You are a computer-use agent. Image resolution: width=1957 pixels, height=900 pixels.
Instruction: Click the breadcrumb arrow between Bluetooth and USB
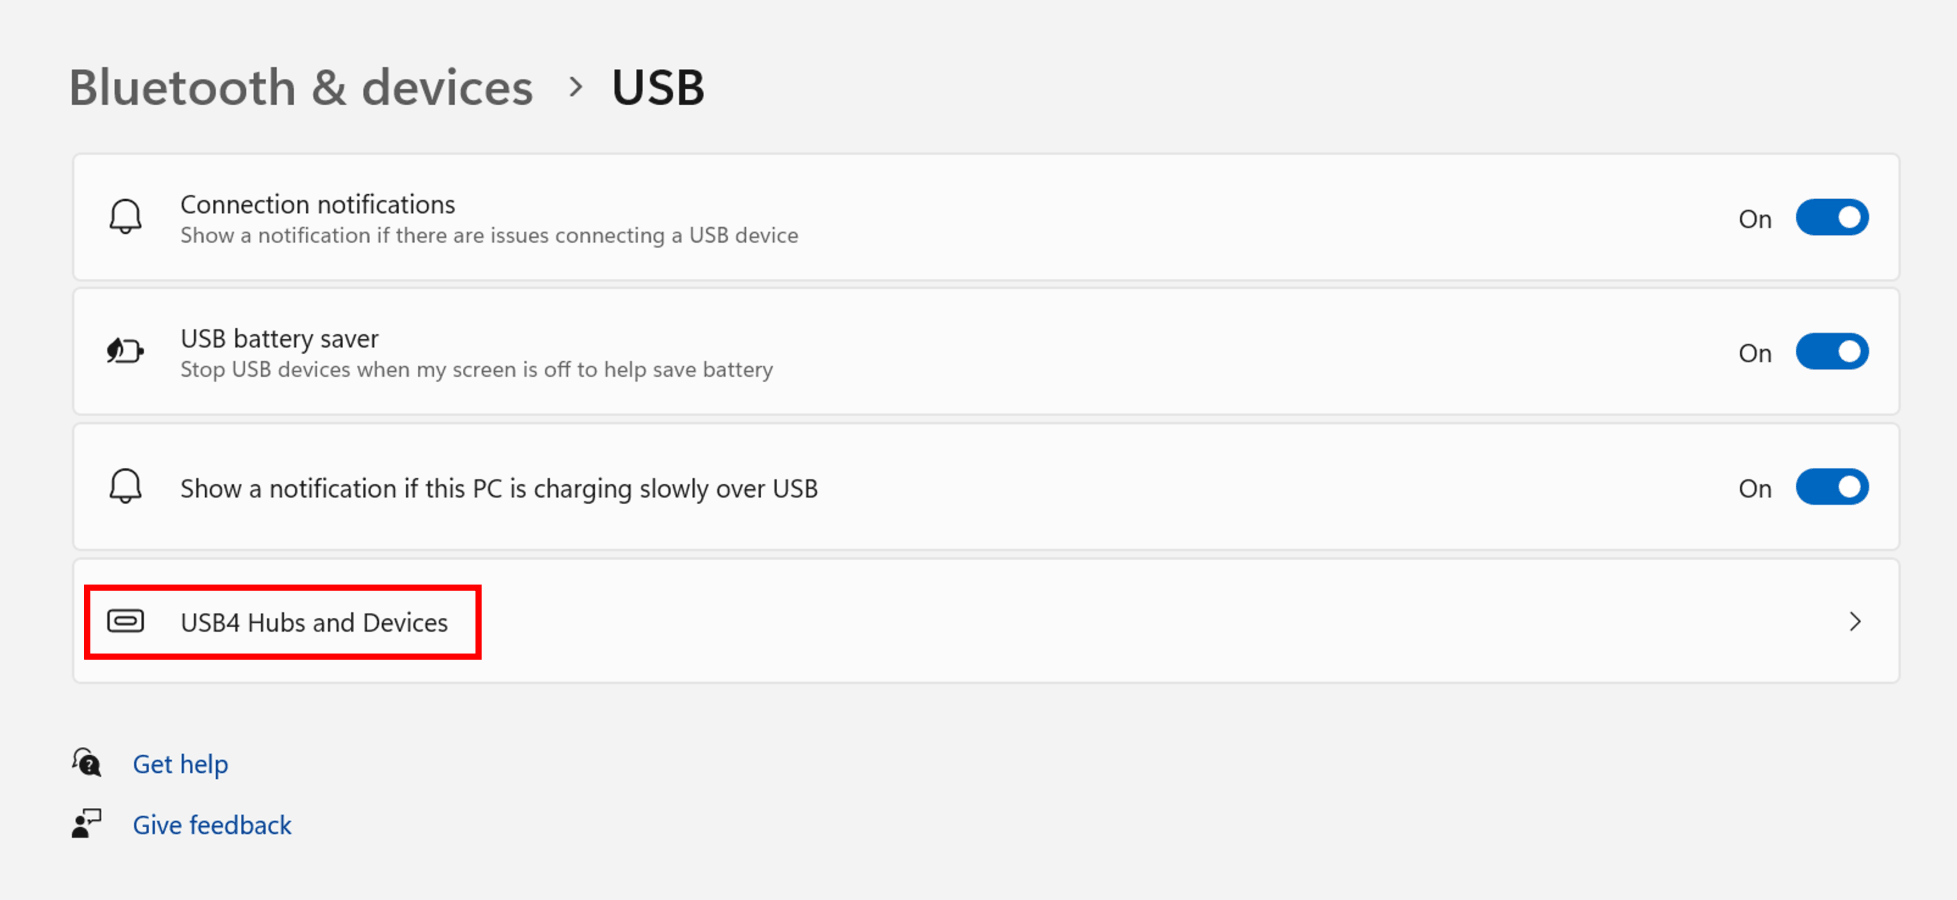coord(575,88)
